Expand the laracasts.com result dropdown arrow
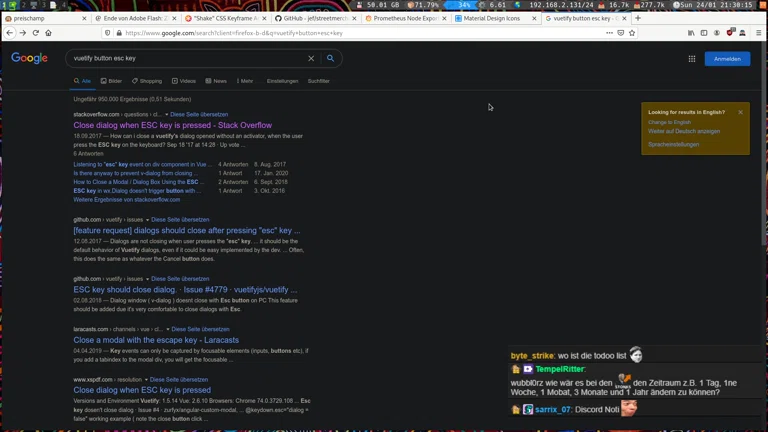The width and height of the screenshot is (768, 432). click(167, 329)
